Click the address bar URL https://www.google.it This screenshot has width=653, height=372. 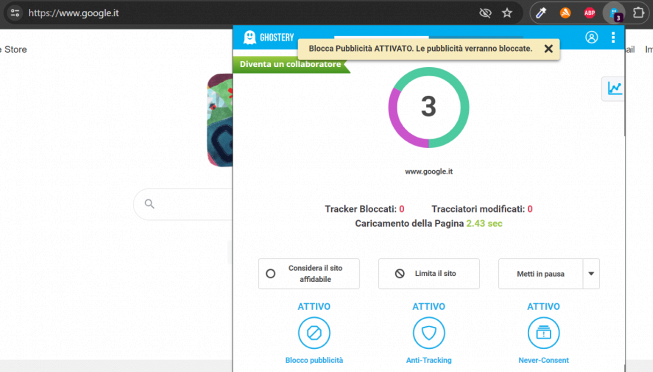73,13
